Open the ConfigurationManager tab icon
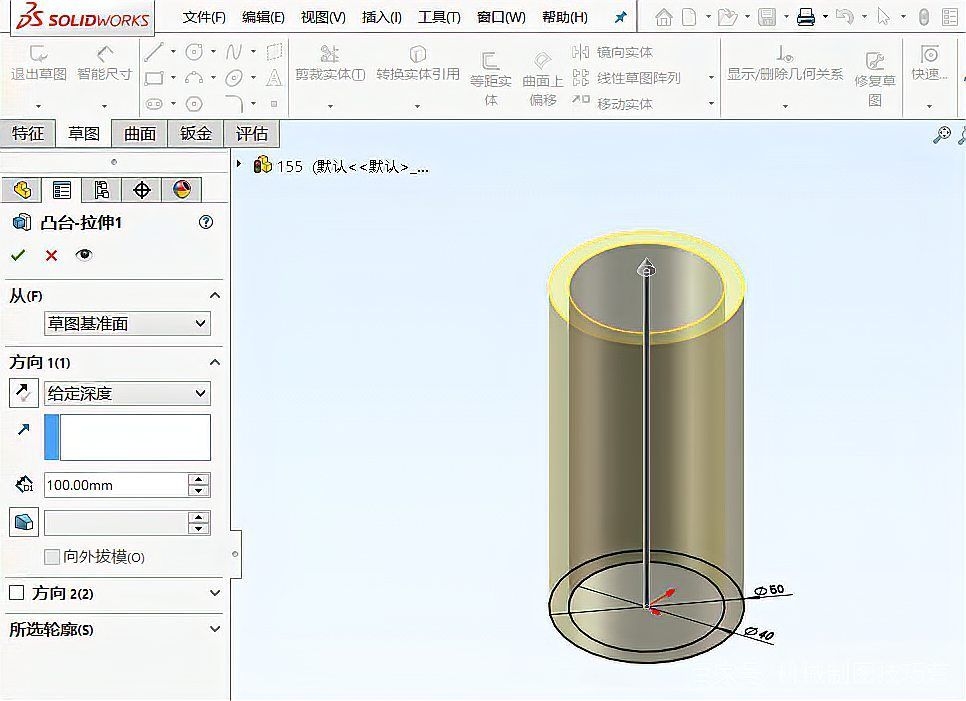 (x=101, y=190)
